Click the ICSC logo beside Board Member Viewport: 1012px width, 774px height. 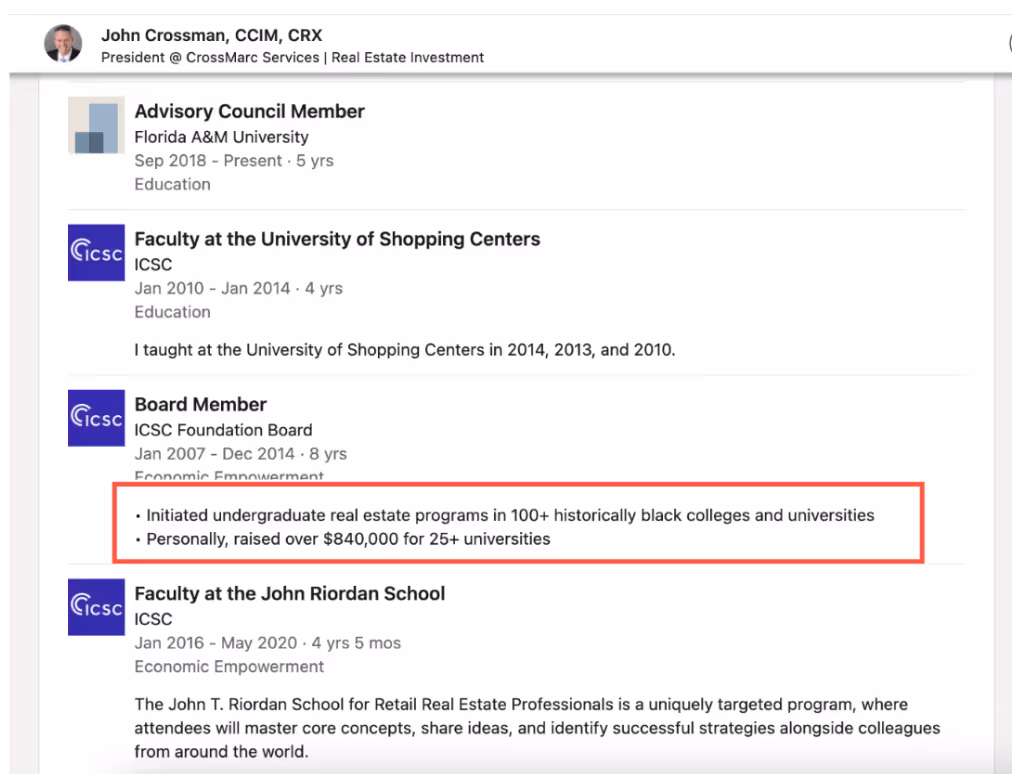click(x=96, y=418)
